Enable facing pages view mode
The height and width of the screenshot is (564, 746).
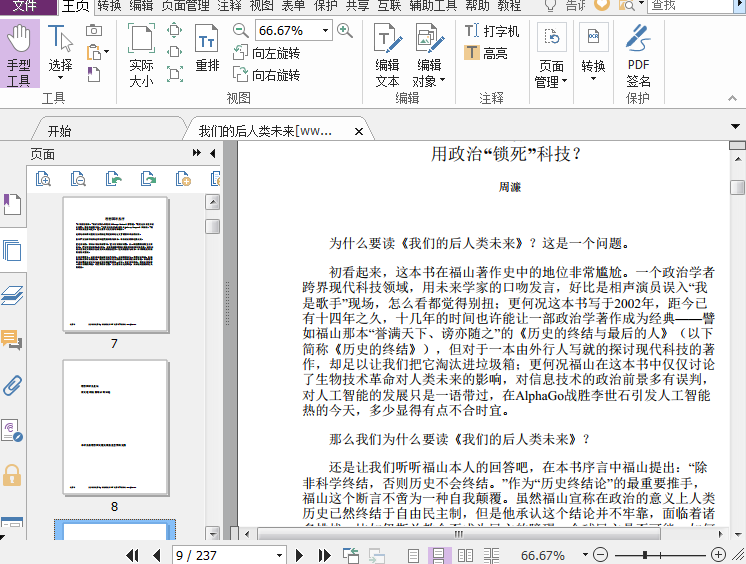(465, 555)
